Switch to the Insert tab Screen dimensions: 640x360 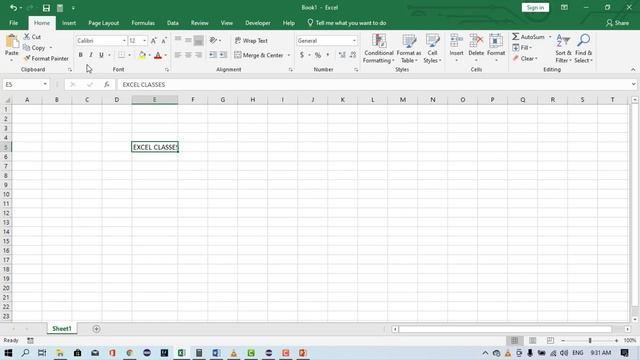coord(69,23)
